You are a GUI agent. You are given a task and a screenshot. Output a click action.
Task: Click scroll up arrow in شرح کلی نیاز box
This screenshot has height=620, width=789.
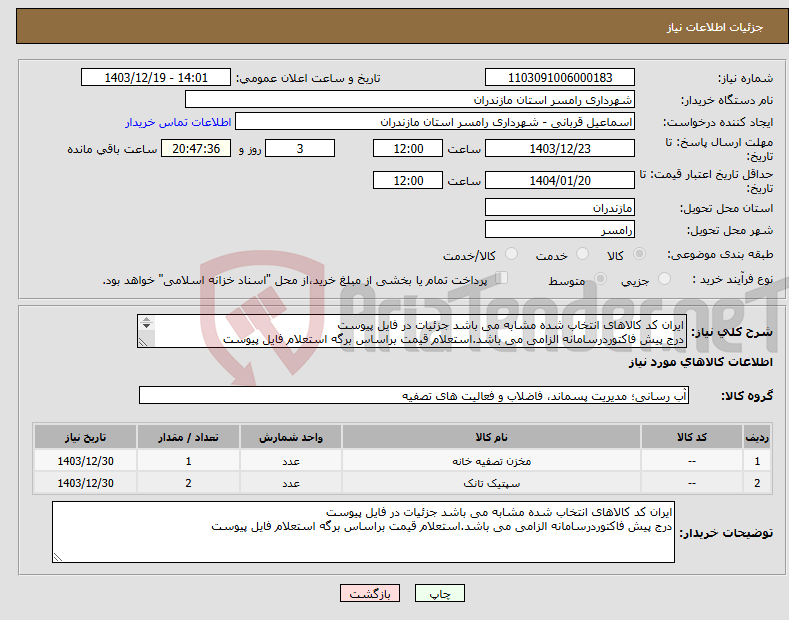point(146,319)
